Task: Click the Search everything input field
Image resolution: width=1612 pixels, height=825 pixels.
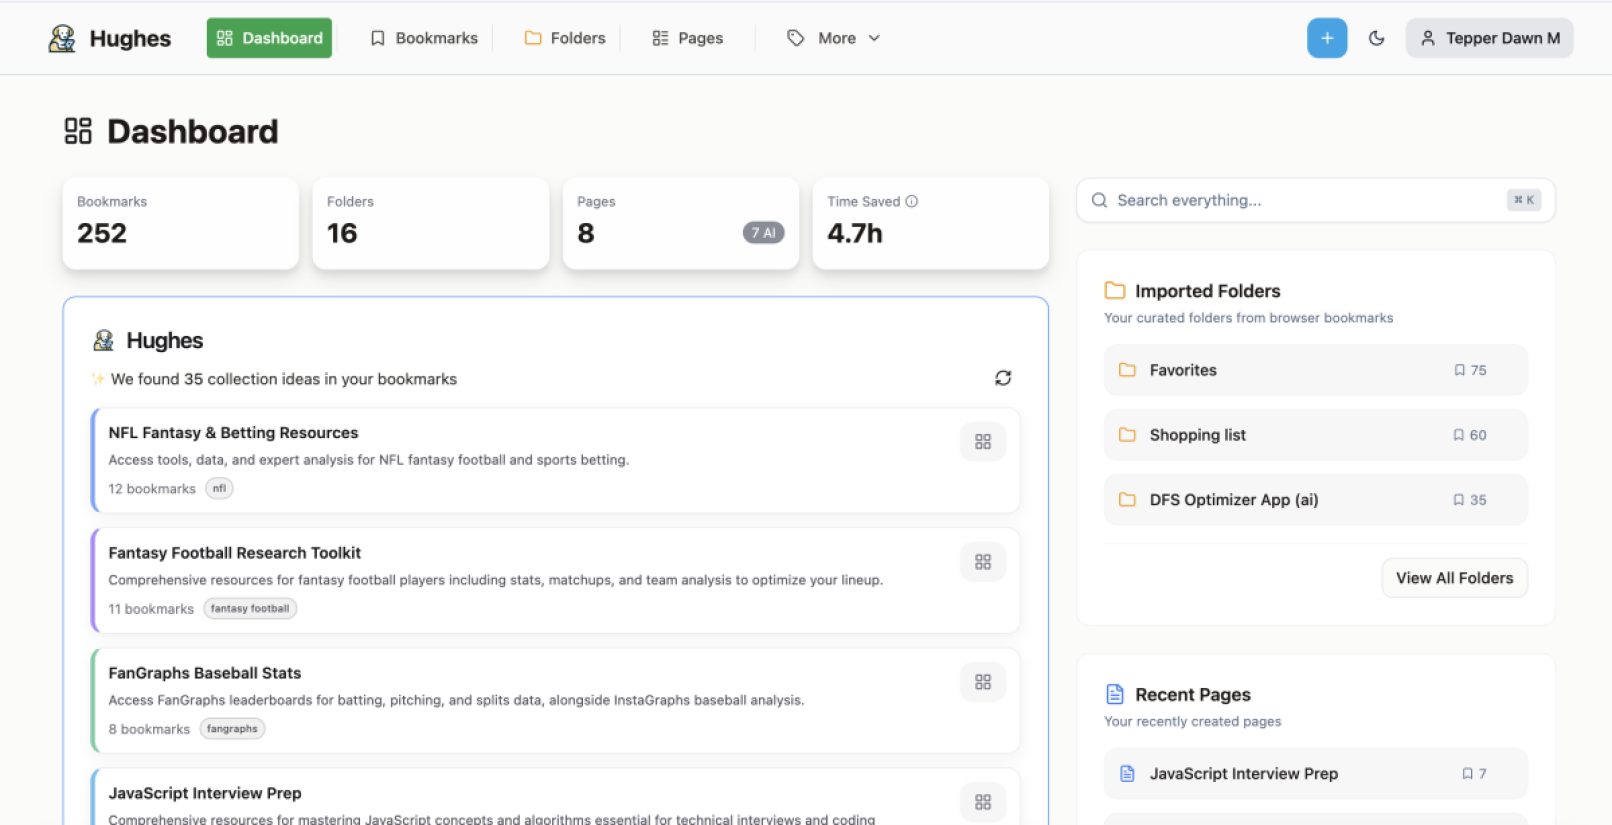Action: pos(1316,200)
